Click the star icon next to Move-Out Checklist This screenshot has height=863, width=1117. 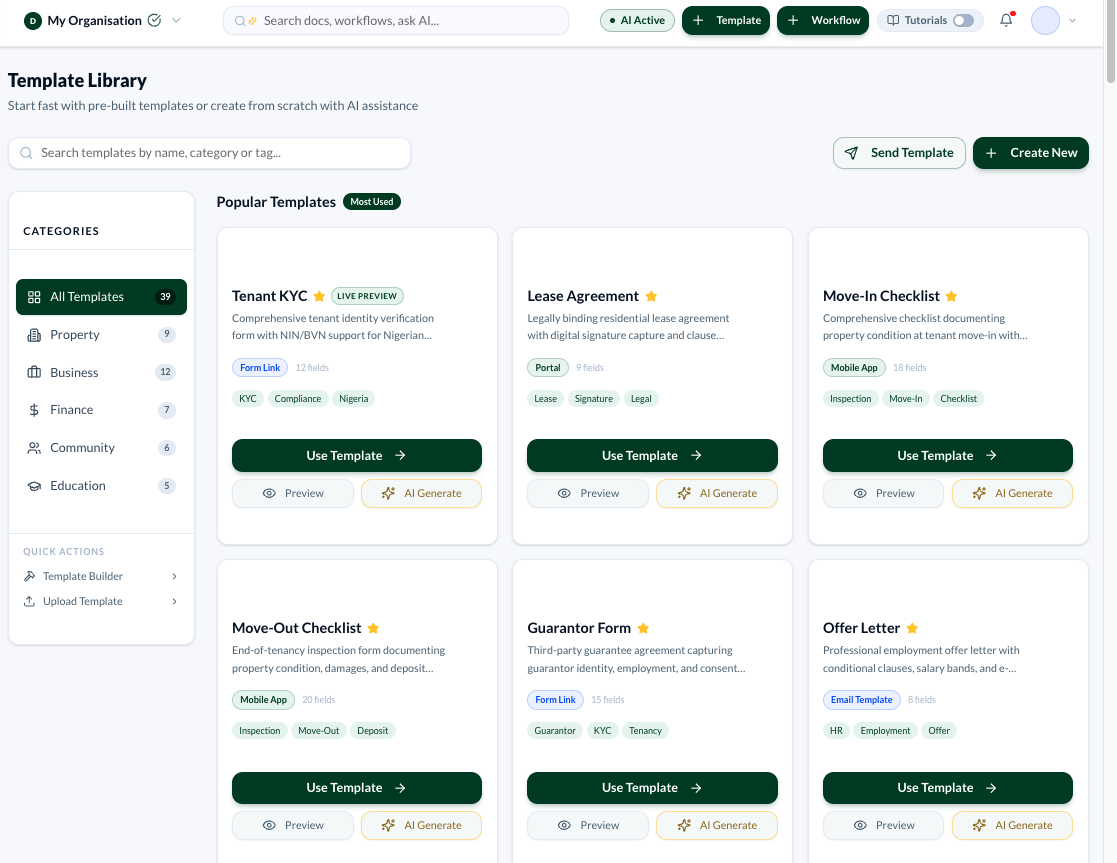[373, 628]
